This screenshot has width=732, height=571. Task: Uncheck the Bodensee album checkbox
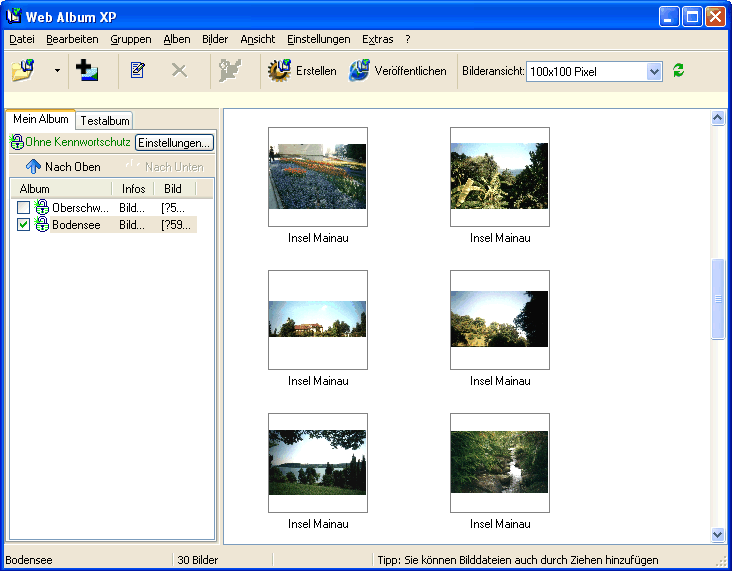pos(23,225)
